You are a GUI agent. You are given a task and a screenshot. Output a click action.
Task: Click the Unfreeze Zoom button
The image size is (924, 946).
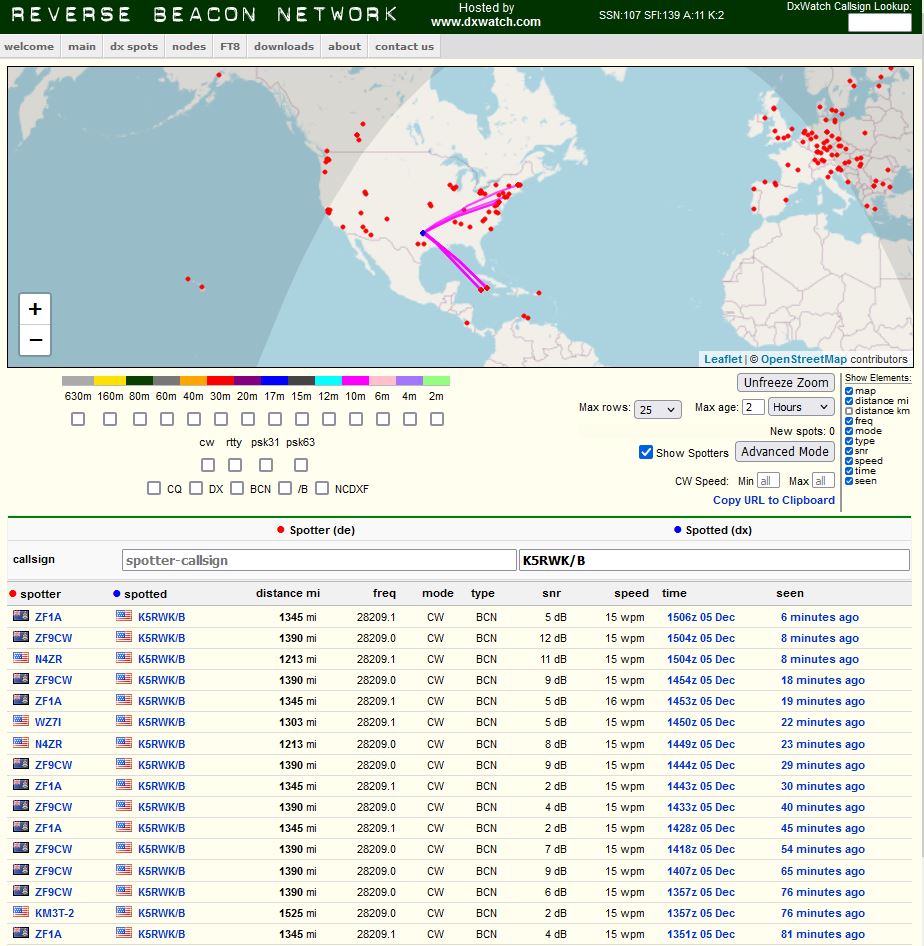click(x=786, y=383)
